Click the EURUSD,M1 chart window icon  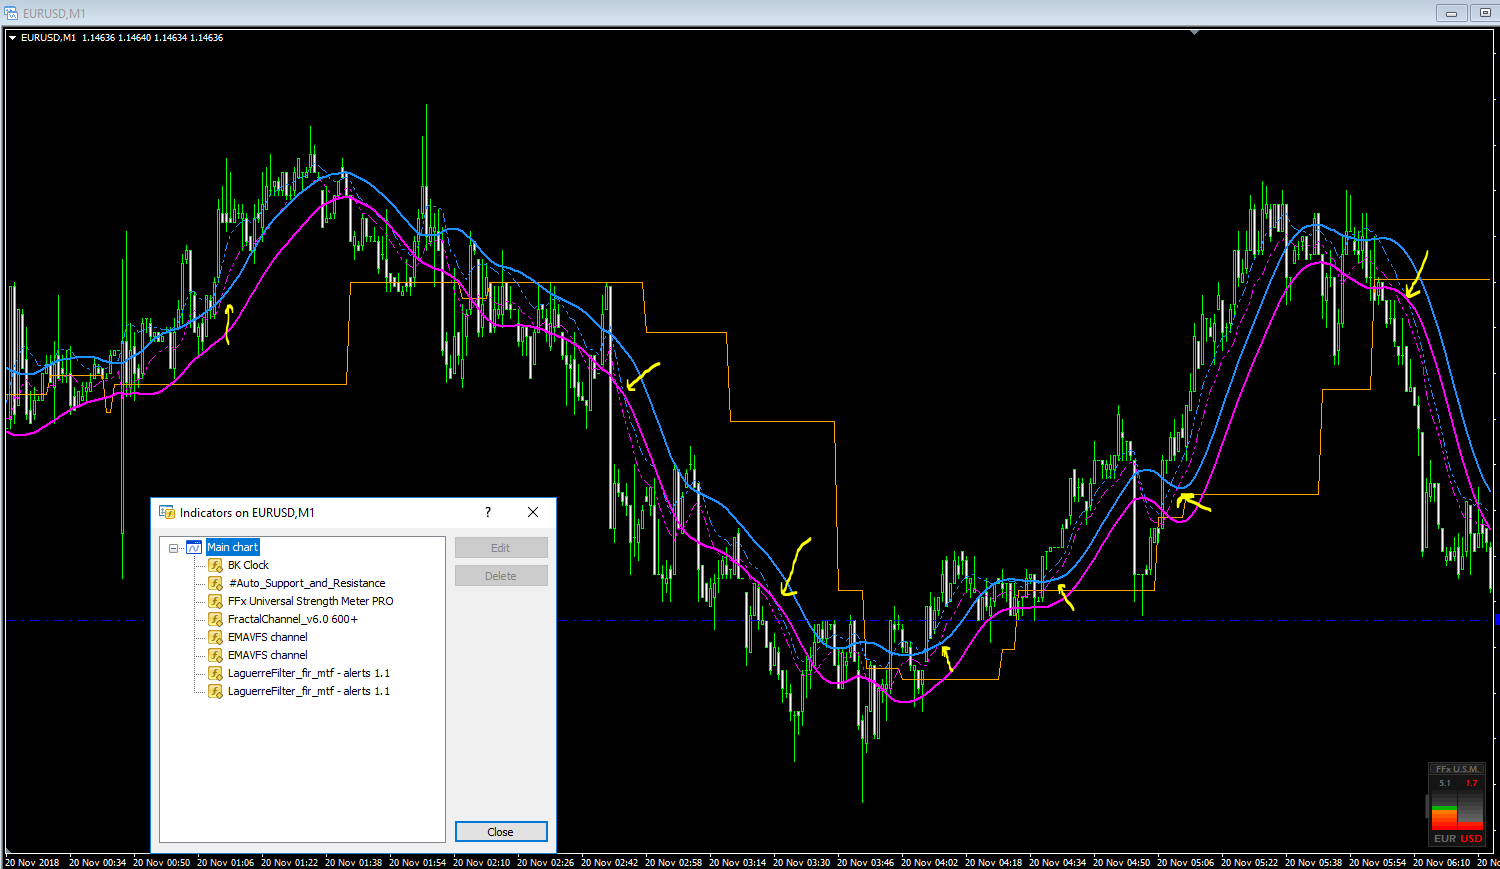(x=11, y=13)
